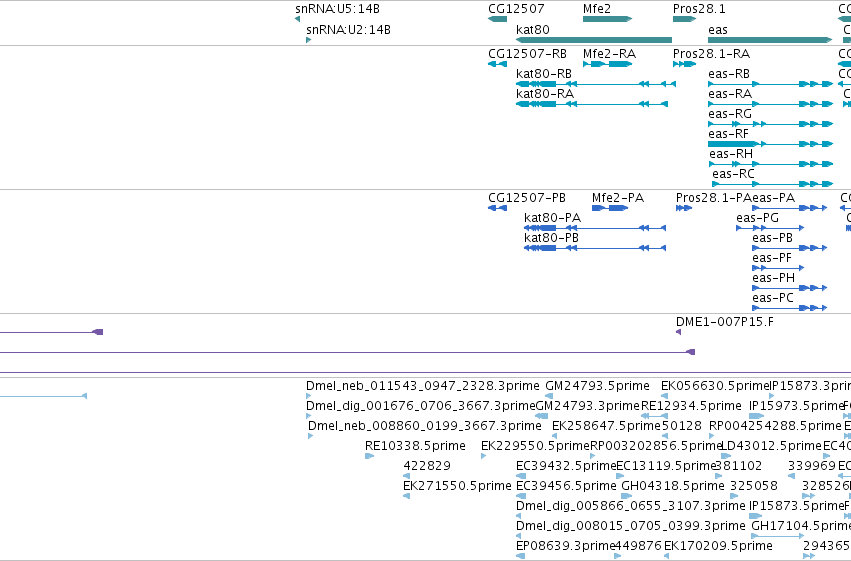Image resolution: width=851 pixels, height=561 pixels.
Task: Select the kat80-PA protein label
Action: (x=552, y=218)
